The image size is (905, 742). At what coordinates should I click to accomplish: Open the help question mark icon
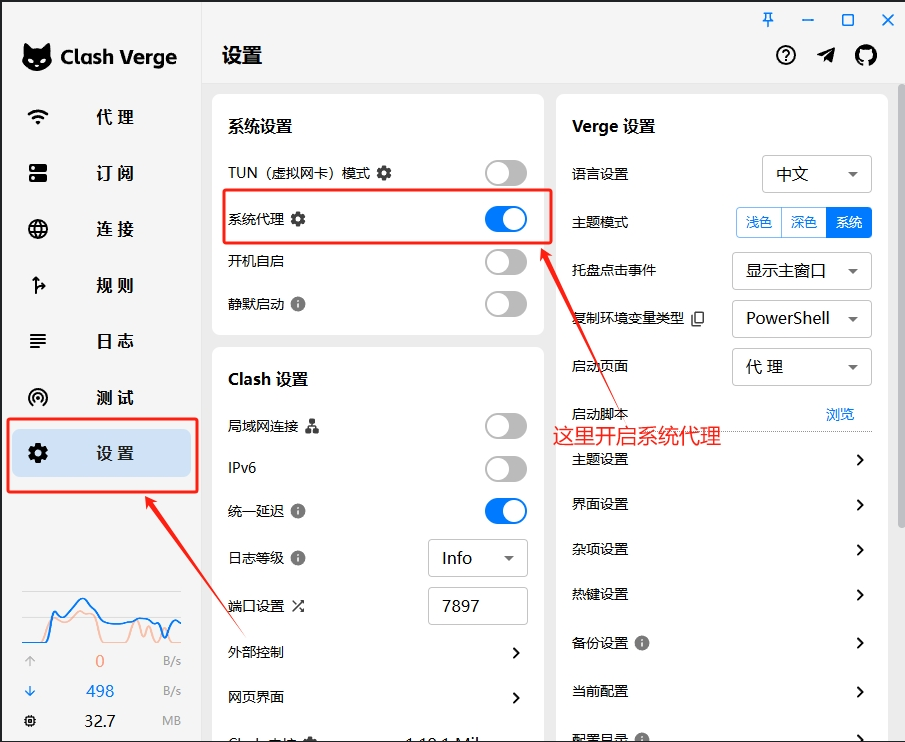(x=786, y=55)
